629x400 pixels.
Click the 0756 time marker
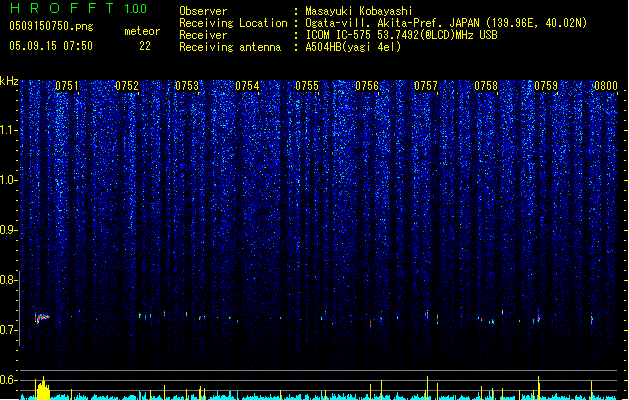367,86
